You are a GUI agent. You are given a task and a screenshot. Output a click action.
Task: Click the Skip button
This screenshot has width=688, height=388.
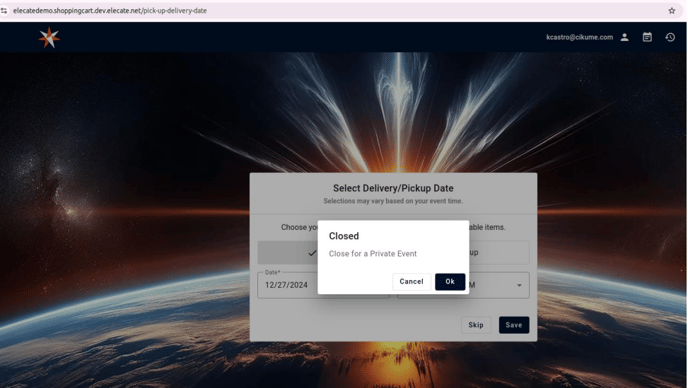(x=476, y=325)
